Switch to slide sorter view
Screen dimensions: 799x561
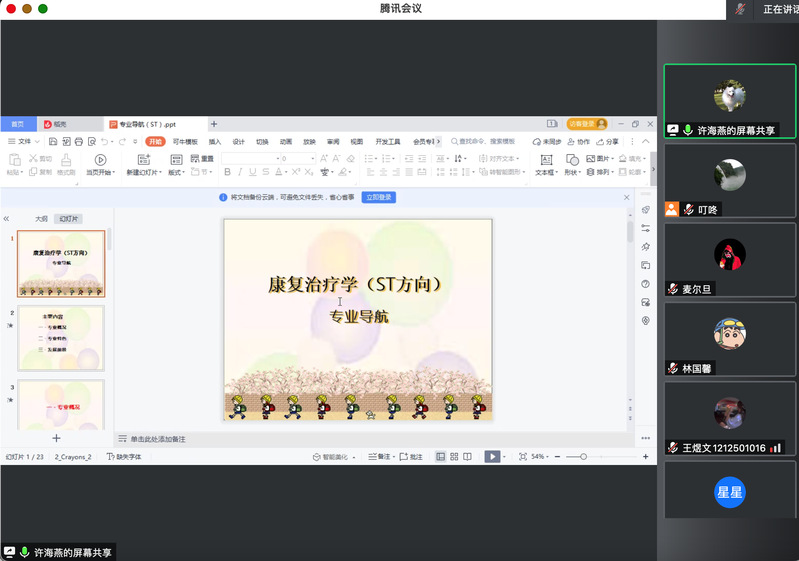pyautogui.click(x=454, y=456)
